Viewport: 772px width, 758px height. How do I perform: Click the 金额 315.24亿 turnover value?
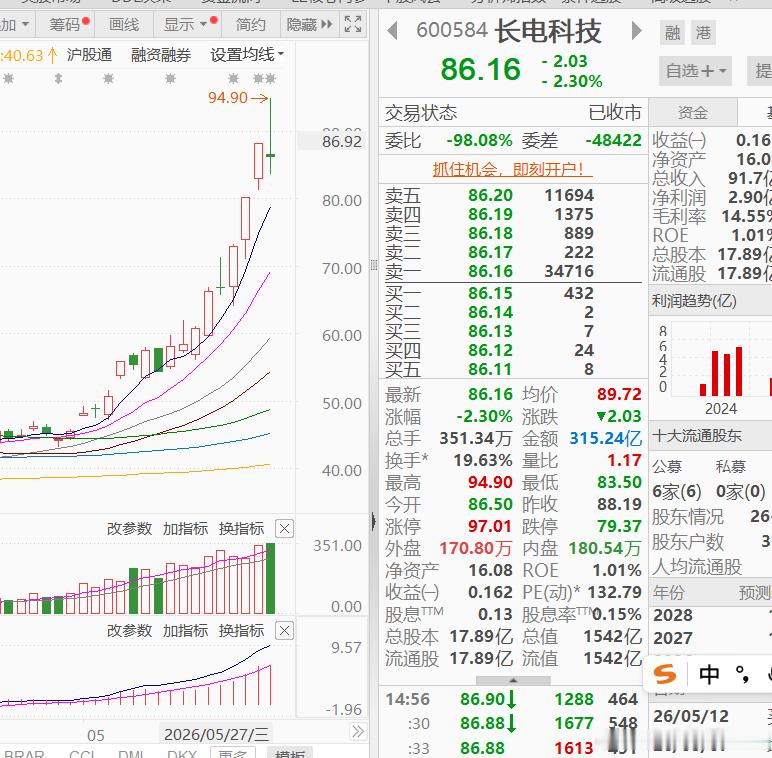(605, 438)
